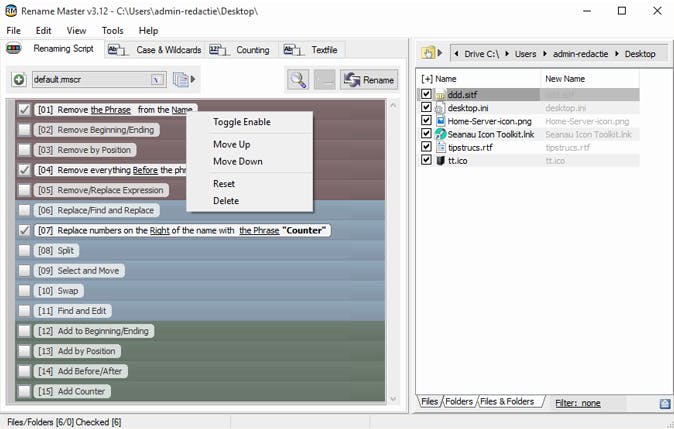674x429 pixels.
Task: Click the ddd.sitf file icon
Action: (x=440, y=95)
